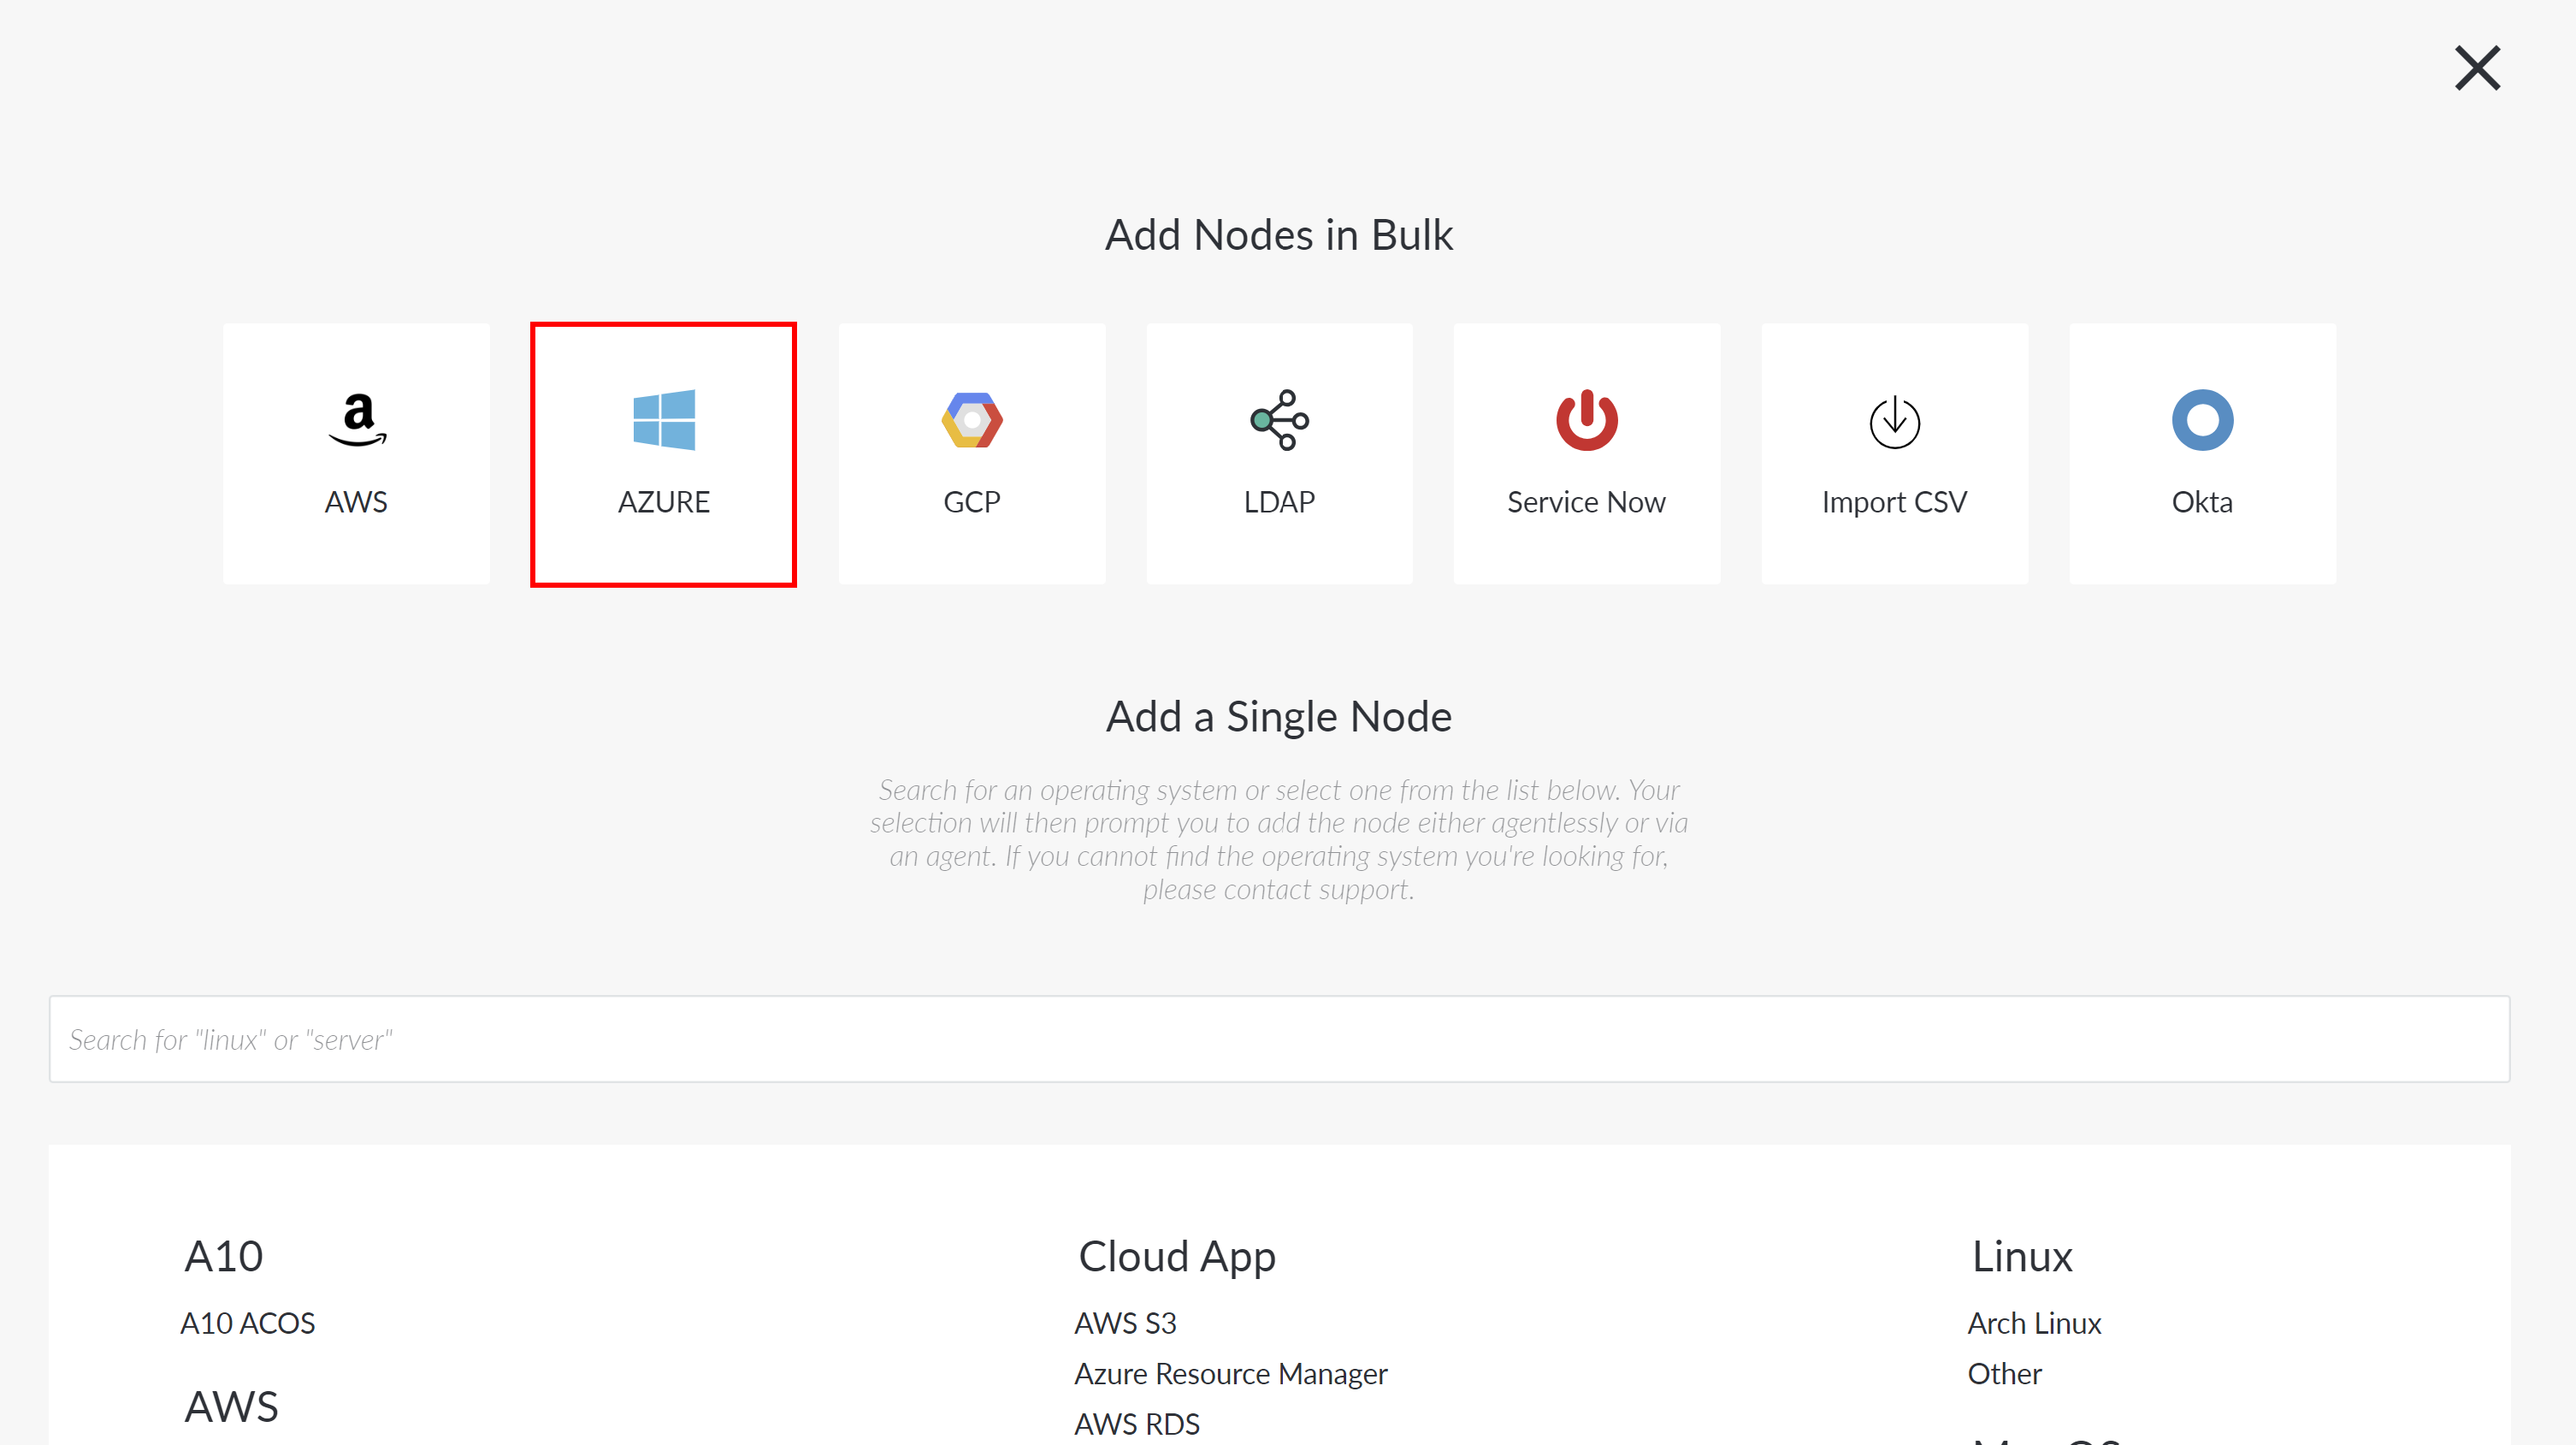This screenshot has width=2576, height=1445.
Task: Select the LDAP share-nodes icon
Action: pyautogui.click(x=1279, y=420)
